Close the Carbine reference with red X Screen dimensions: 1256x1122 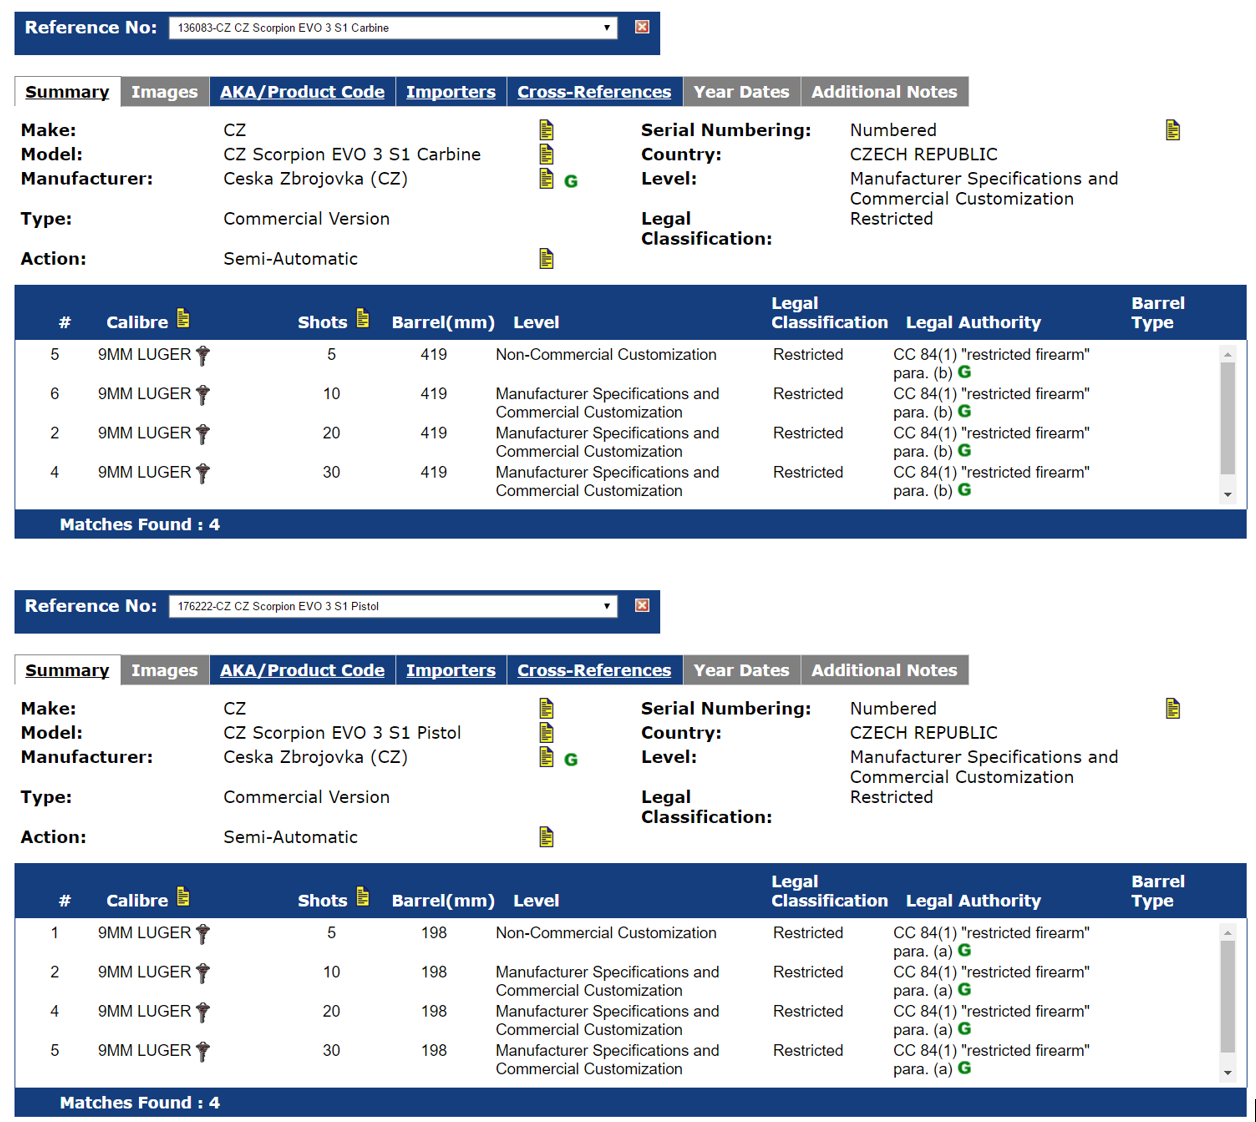click(642, 27)
